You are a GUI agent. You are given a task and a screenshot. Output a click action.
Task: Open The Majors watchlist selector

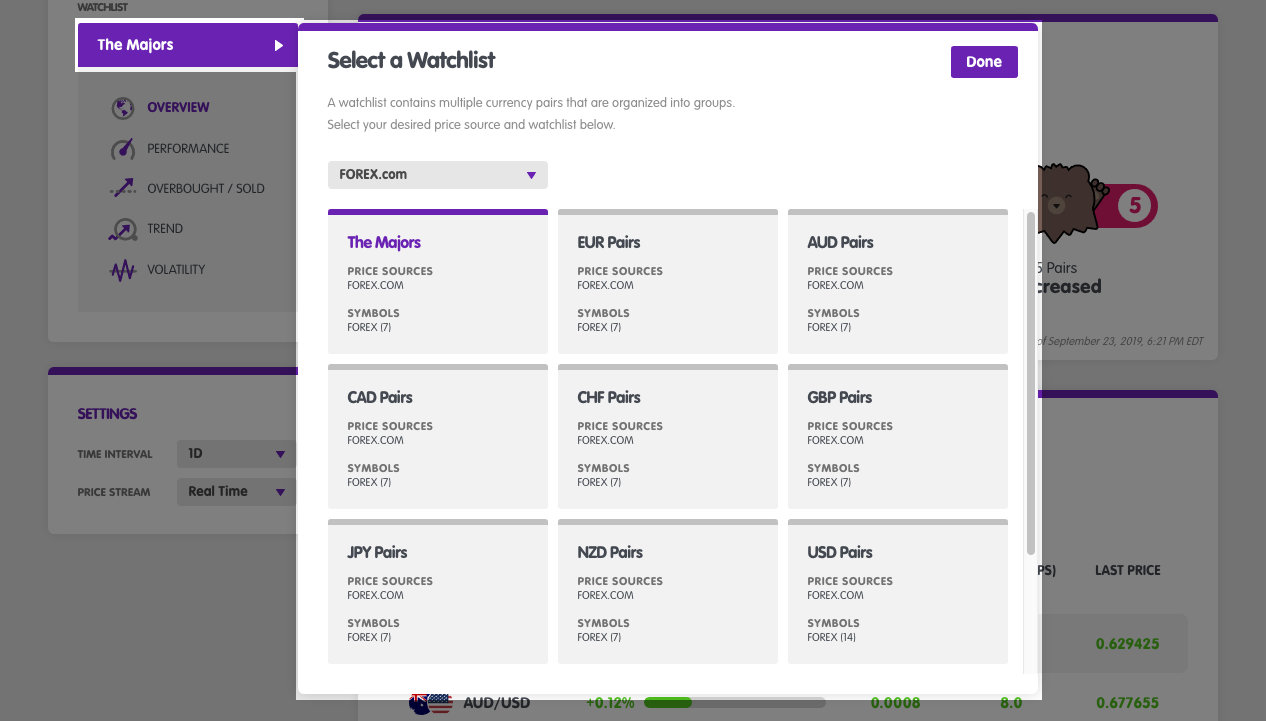pos(189,45)
